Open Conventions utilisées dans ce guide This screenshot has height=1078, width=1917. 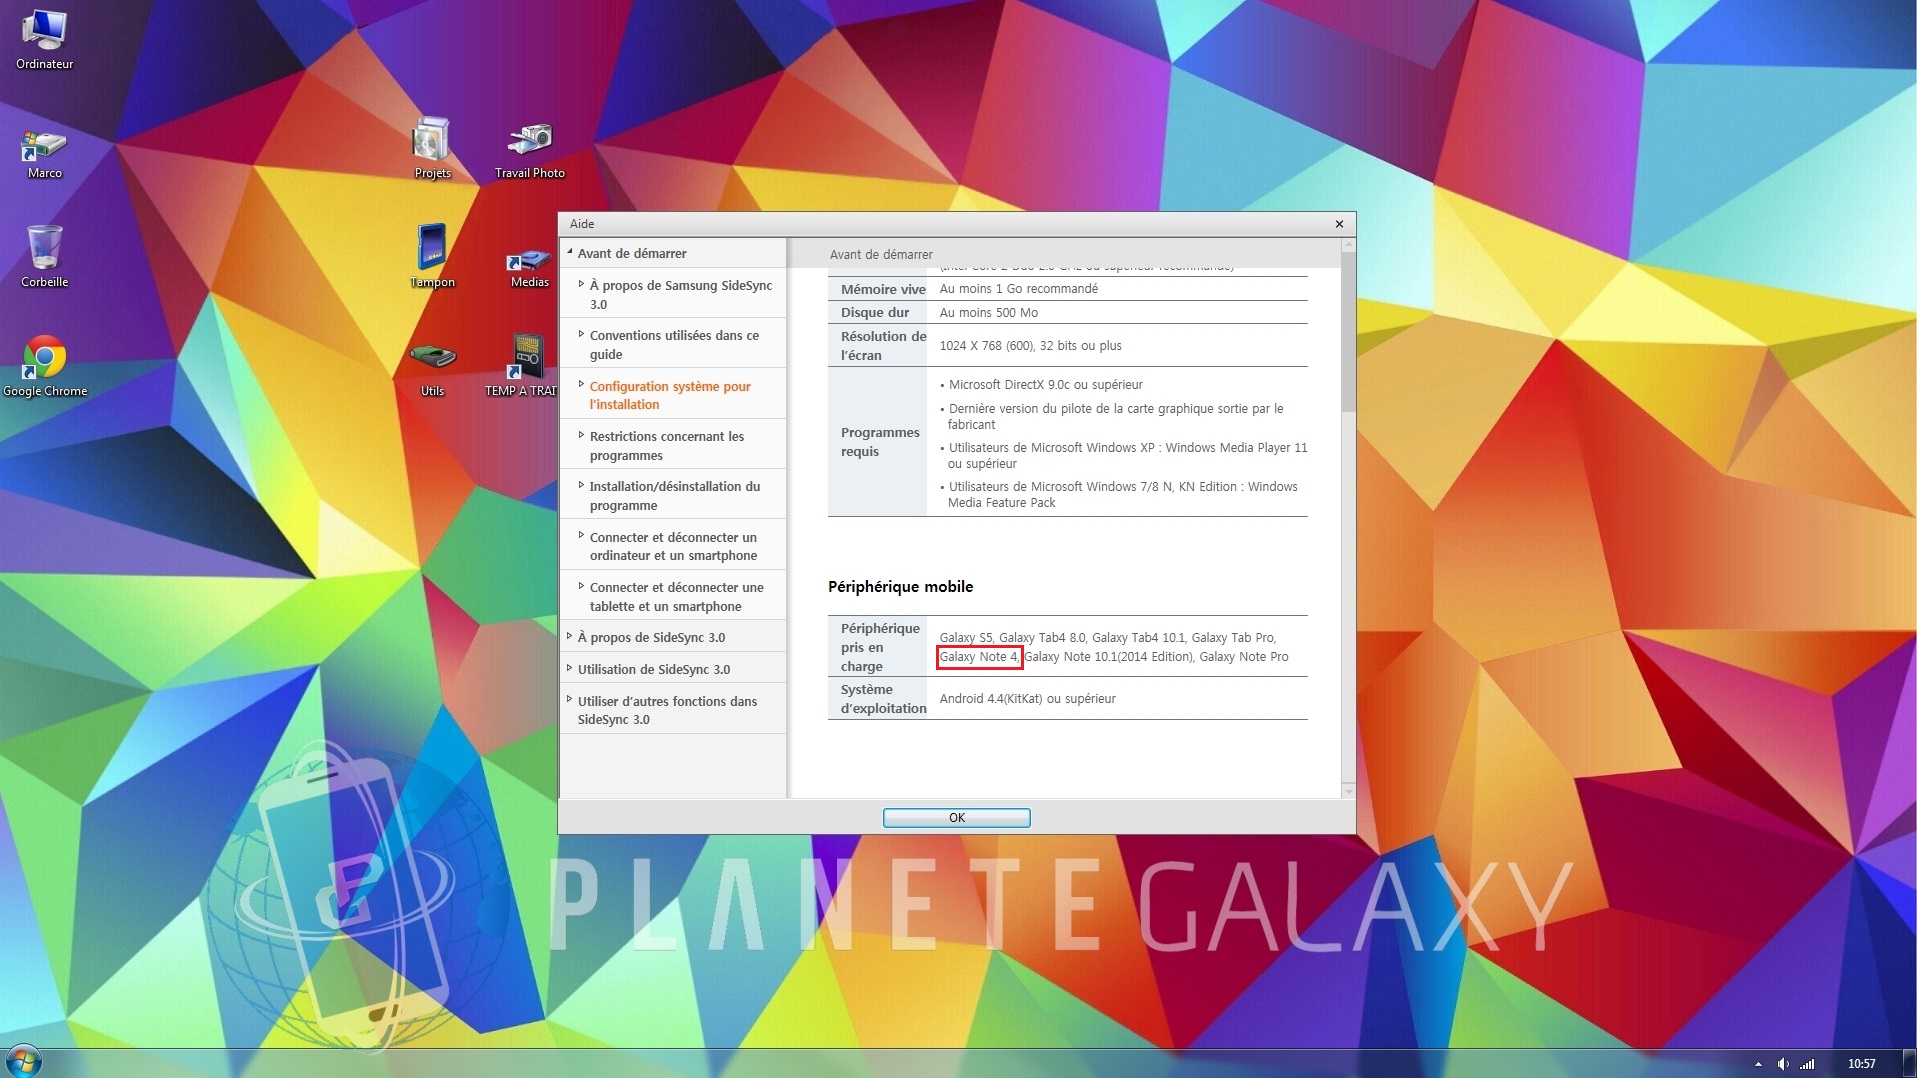673,344
